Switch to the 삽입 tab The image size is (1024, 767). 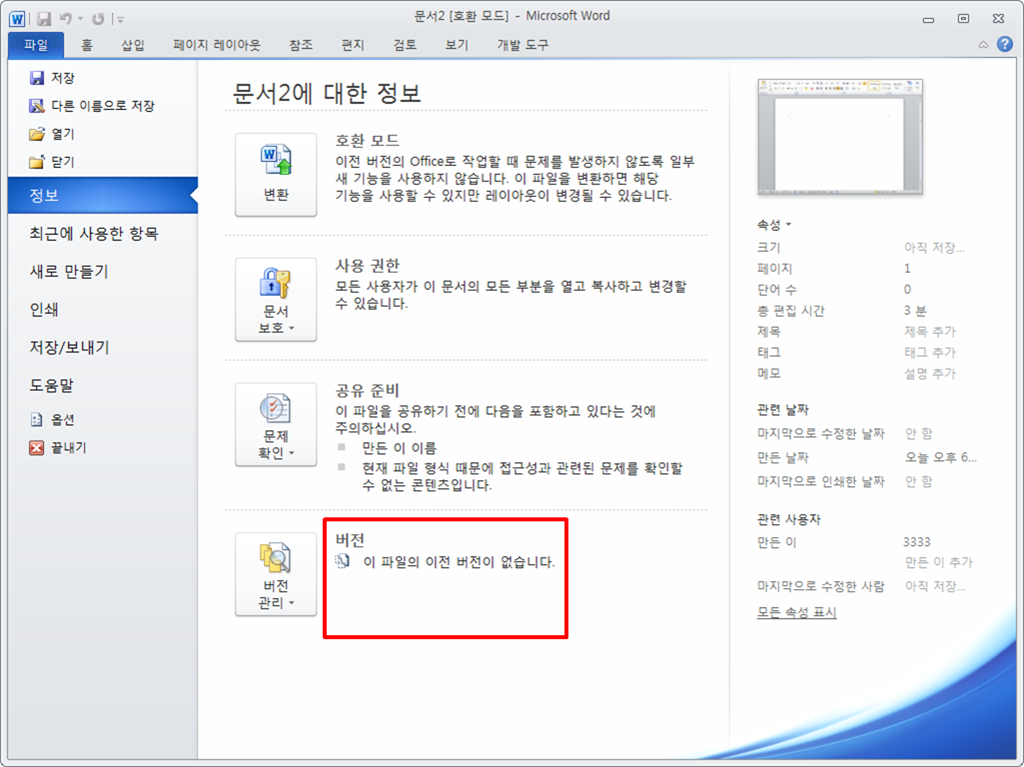point(133,44)
